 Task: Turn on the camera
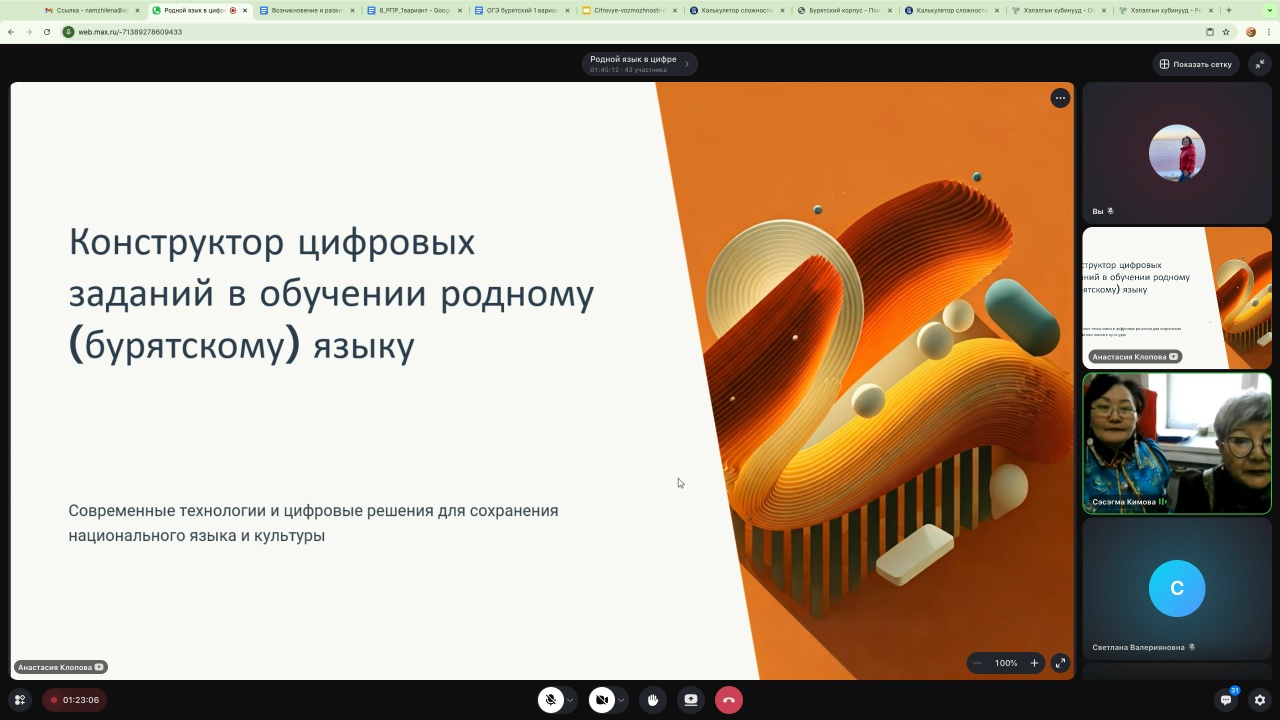point(601,700)
